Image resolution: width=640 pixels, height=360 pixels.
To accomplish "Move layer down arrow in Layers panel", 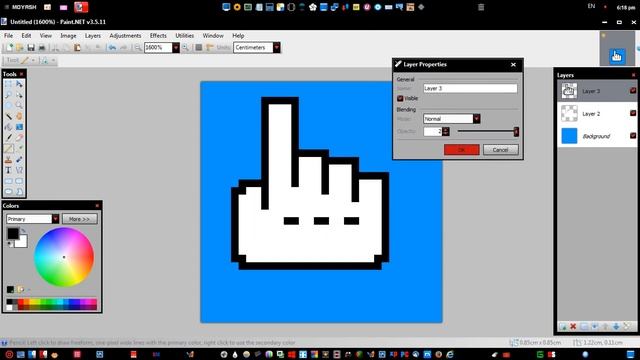I will coord(616,326).
